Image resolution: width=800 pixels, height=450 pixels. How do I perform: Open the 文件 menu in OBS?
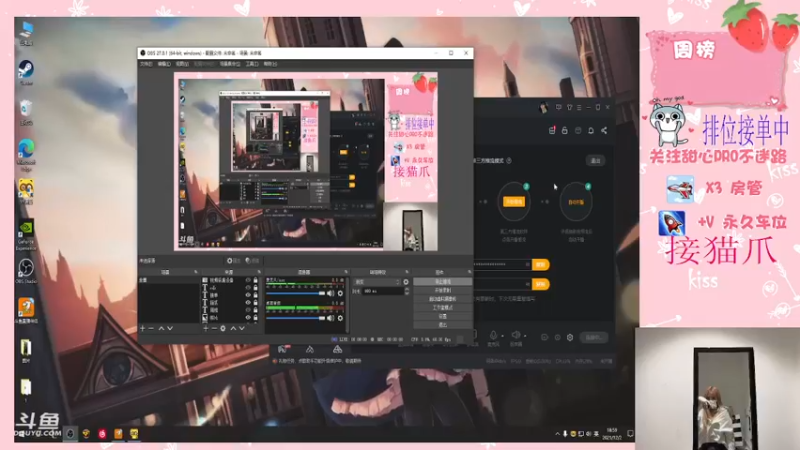(x=146, y=64)
